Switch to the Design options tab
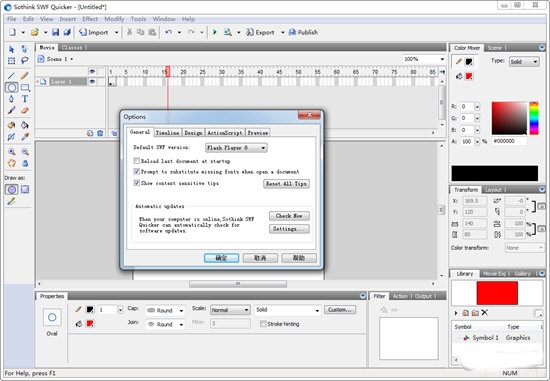 click(x=193, y=133)
